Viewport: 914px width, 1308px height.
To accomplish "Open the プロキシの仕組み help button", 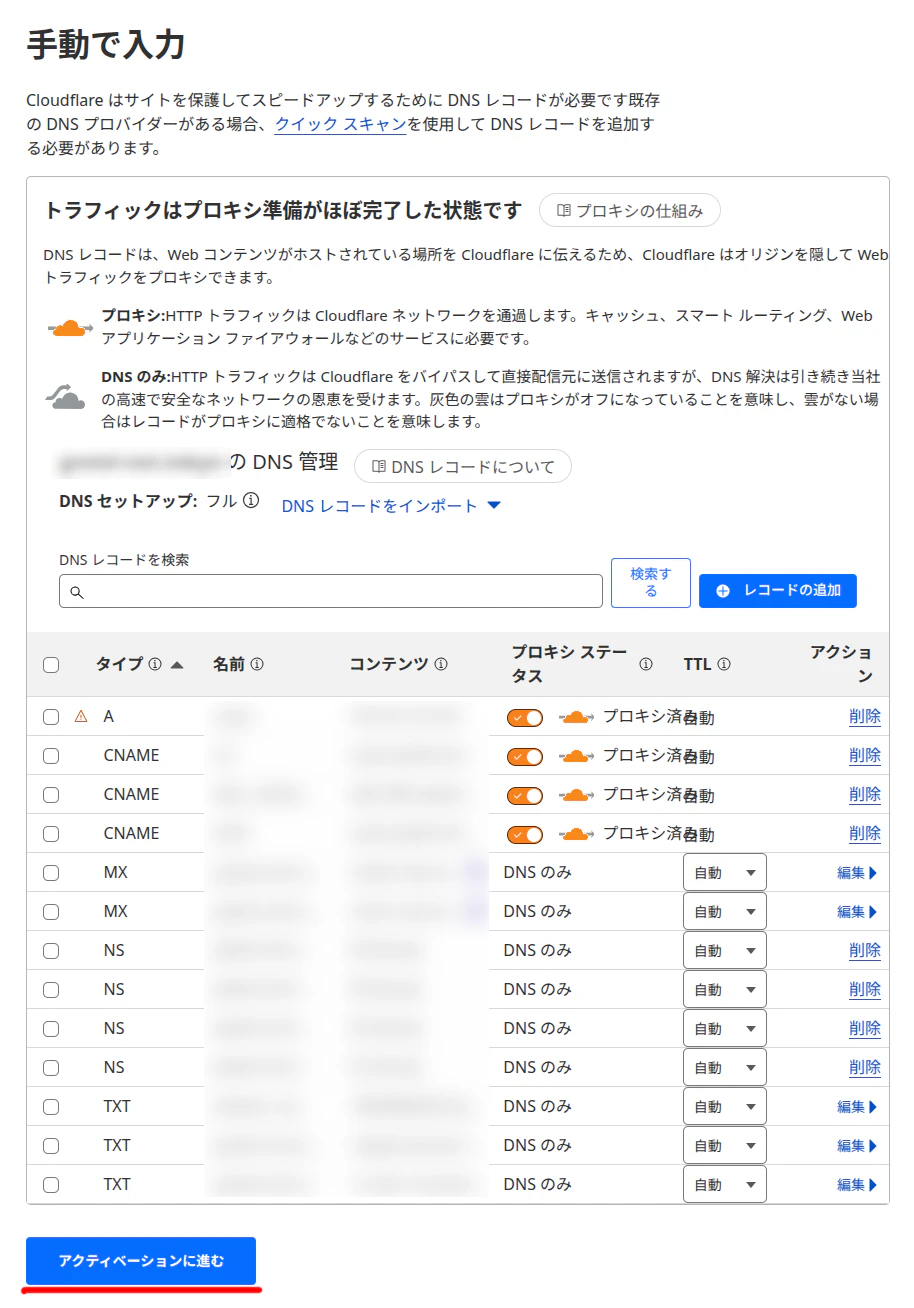I will (630, 211).
